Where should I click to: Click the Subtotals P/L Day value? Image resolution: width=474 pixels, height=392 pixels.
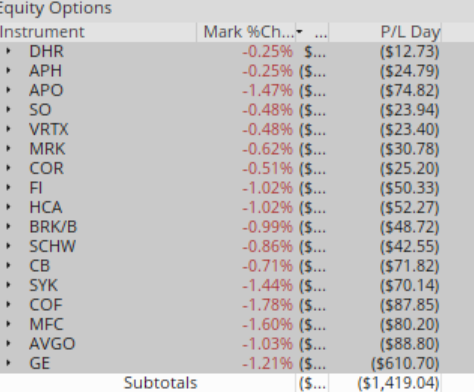(x=398, y=383)
